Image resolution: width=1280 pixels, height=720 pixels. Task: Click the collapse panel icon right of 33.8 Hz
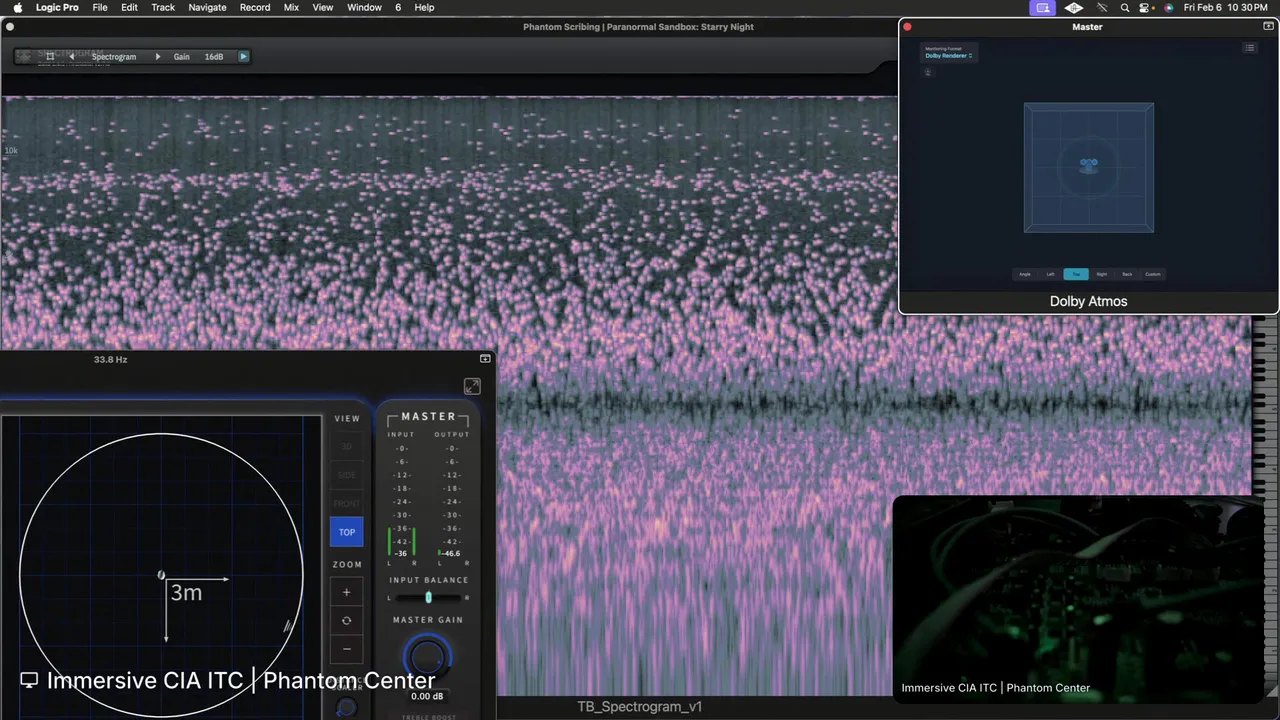tap(485, 359)
